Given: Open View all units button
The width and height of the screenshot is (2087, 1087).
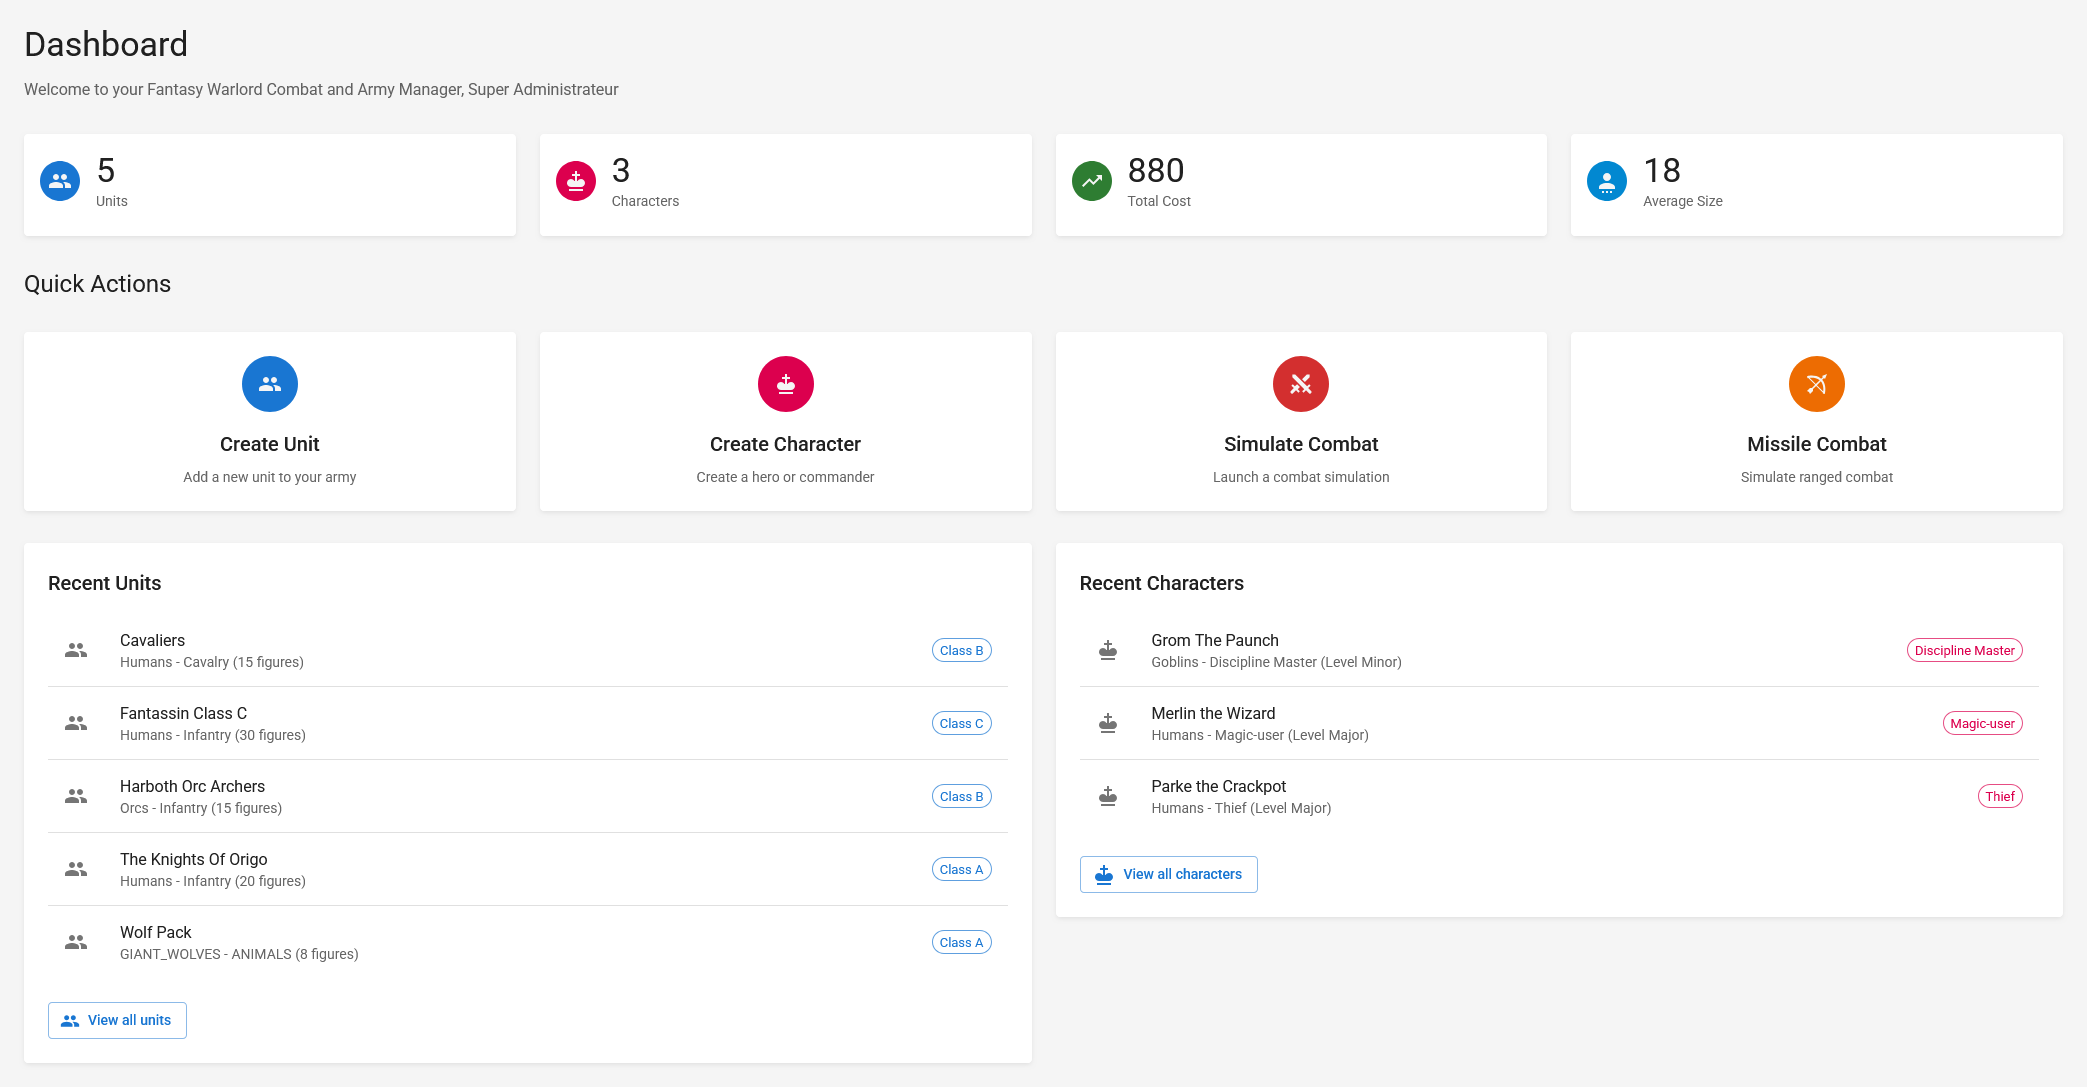Looking at the screenshot, I should 117,1020.
